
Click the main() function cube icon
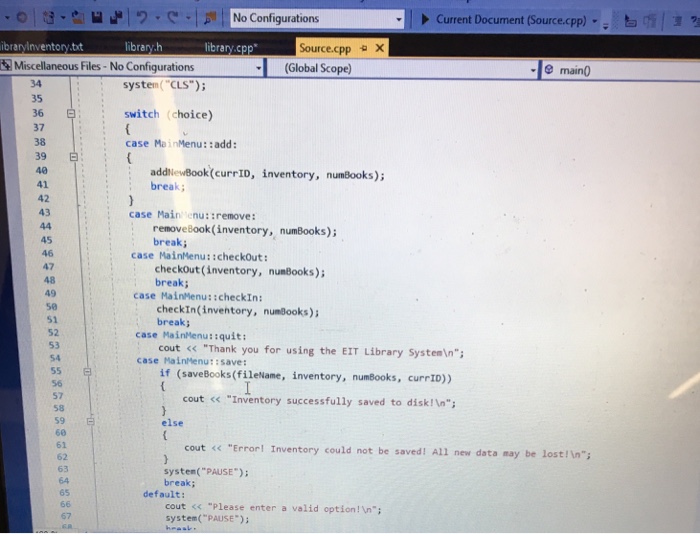point(549,70)
